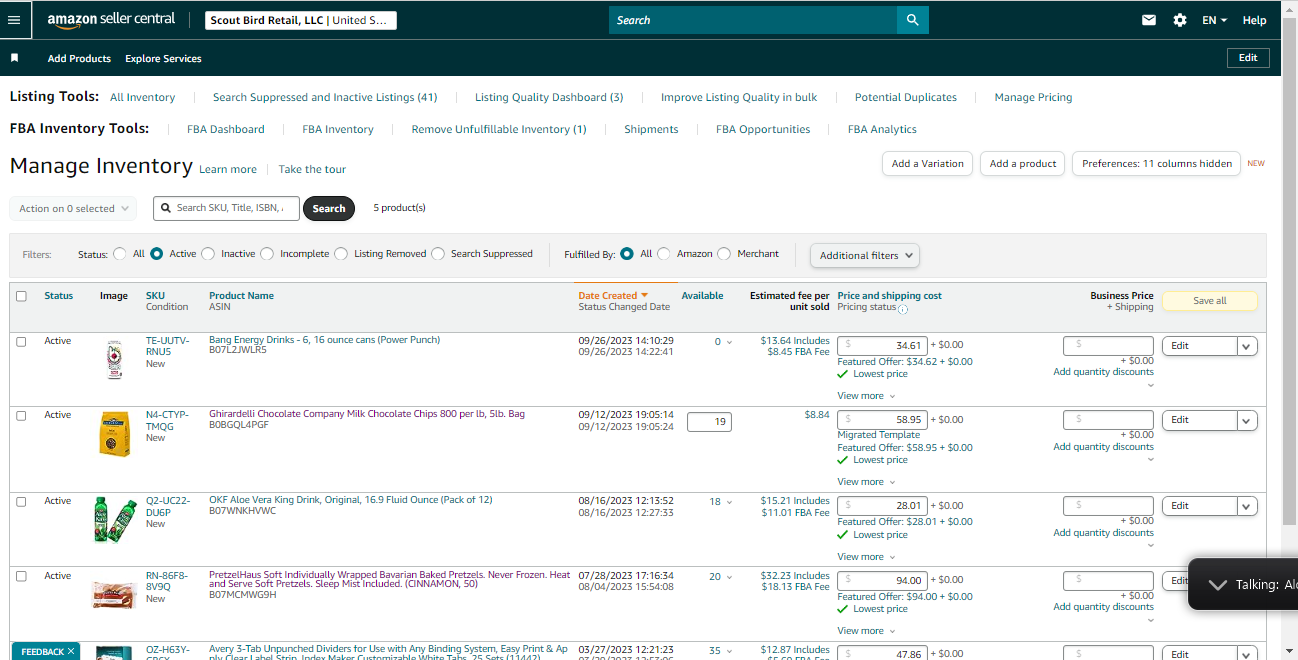Click the top-right Edit button
Image resolution: width=1298 pixels, height=660 pixels.
(1248, 58)
